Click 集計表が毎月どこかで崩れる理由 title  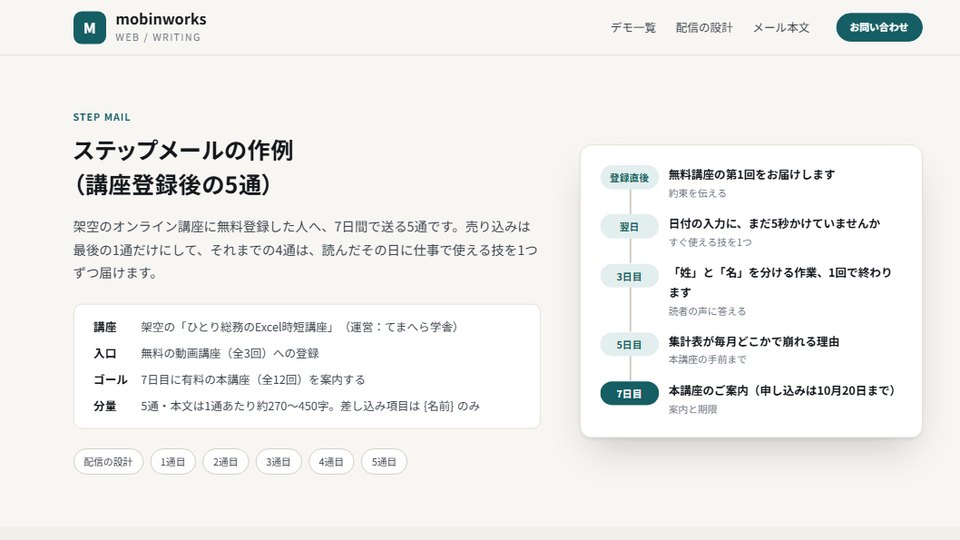click(x=754, y=342)
